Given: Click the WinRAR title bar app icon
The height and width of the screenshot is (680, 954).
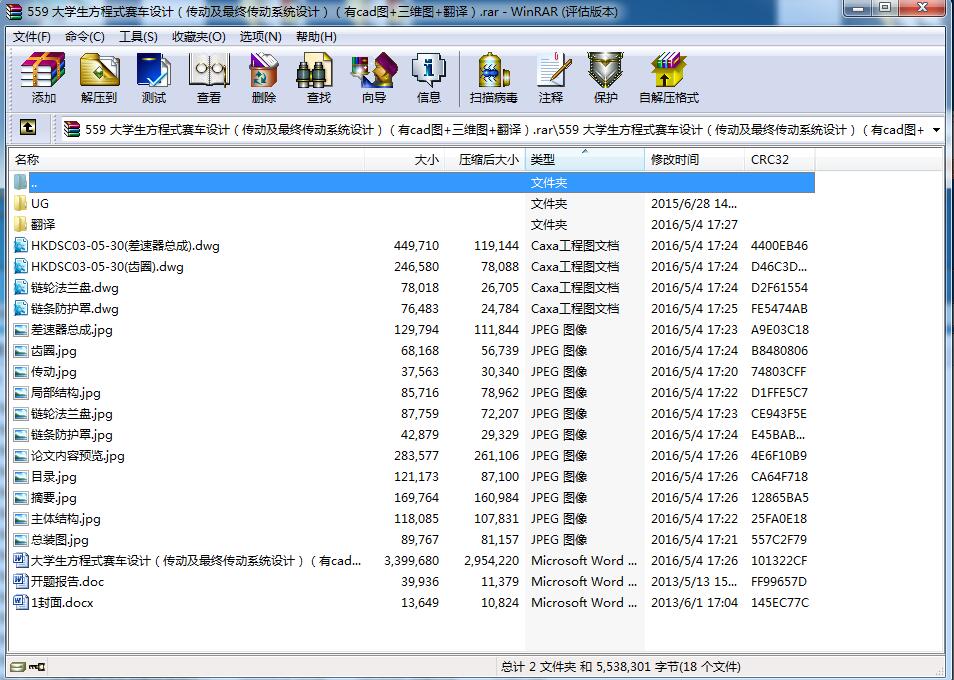Looking at the screenshot, I should [x=13, y=12].
